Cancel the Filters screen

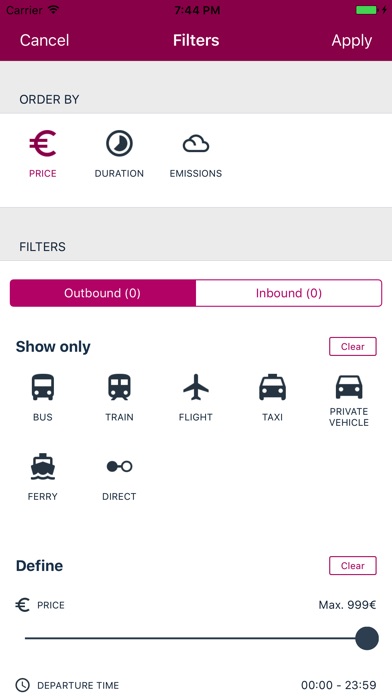tap(44, 40)
